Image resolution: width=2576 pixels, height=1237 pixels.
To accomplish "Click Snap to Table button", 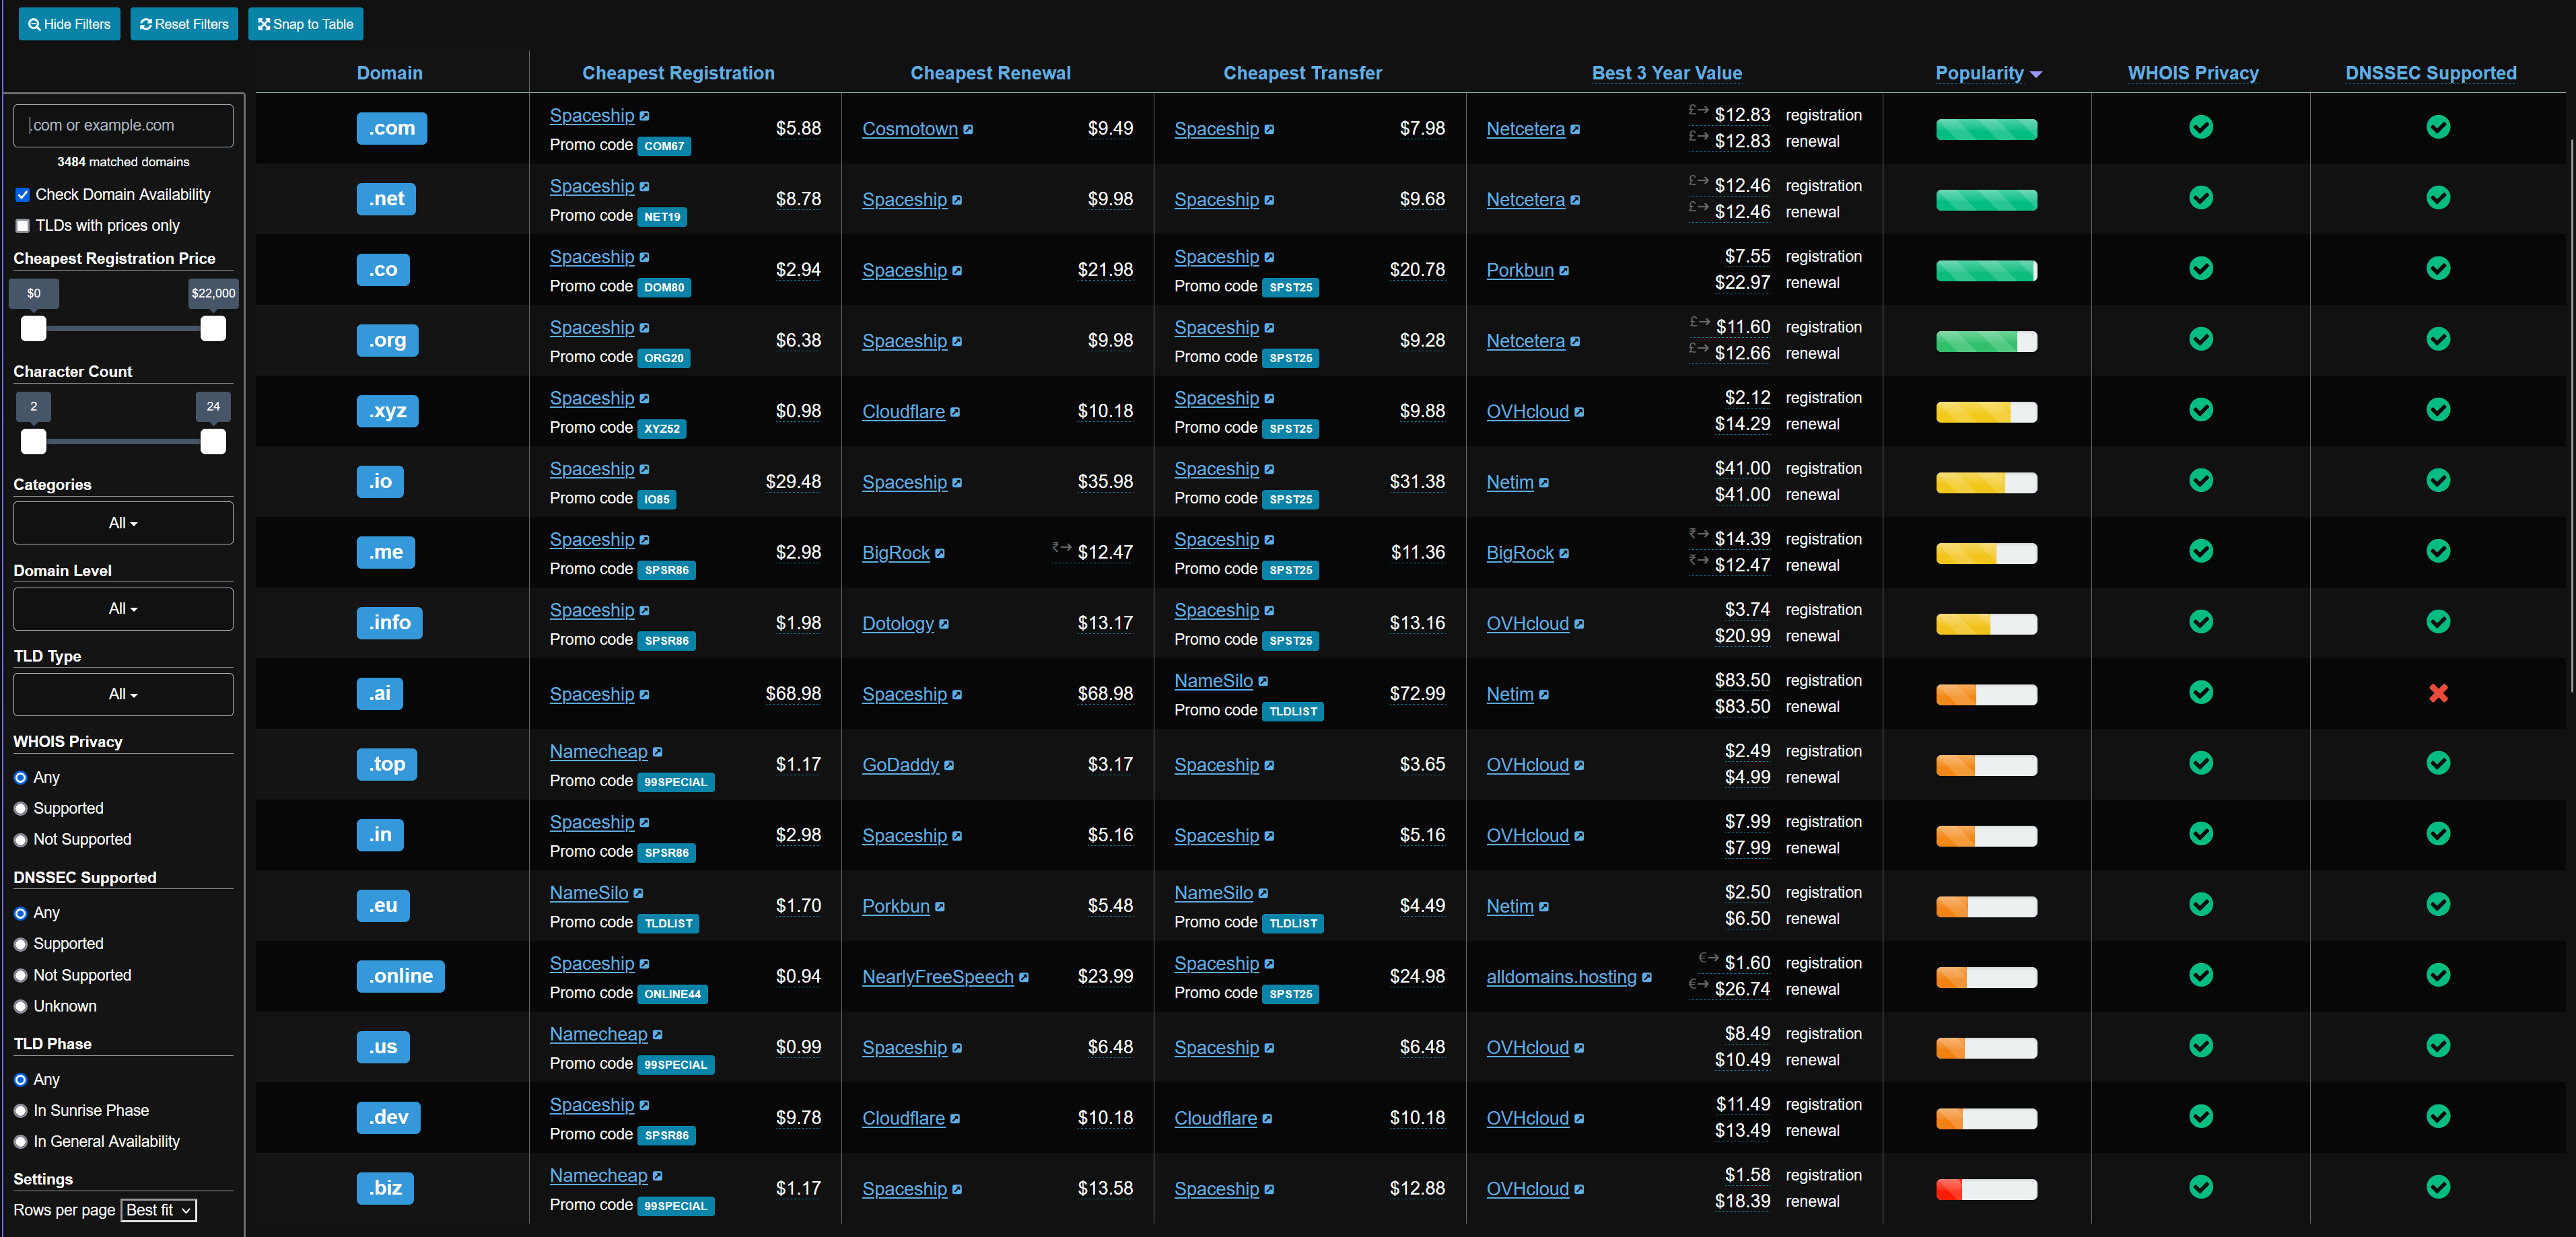I will 305,24.
